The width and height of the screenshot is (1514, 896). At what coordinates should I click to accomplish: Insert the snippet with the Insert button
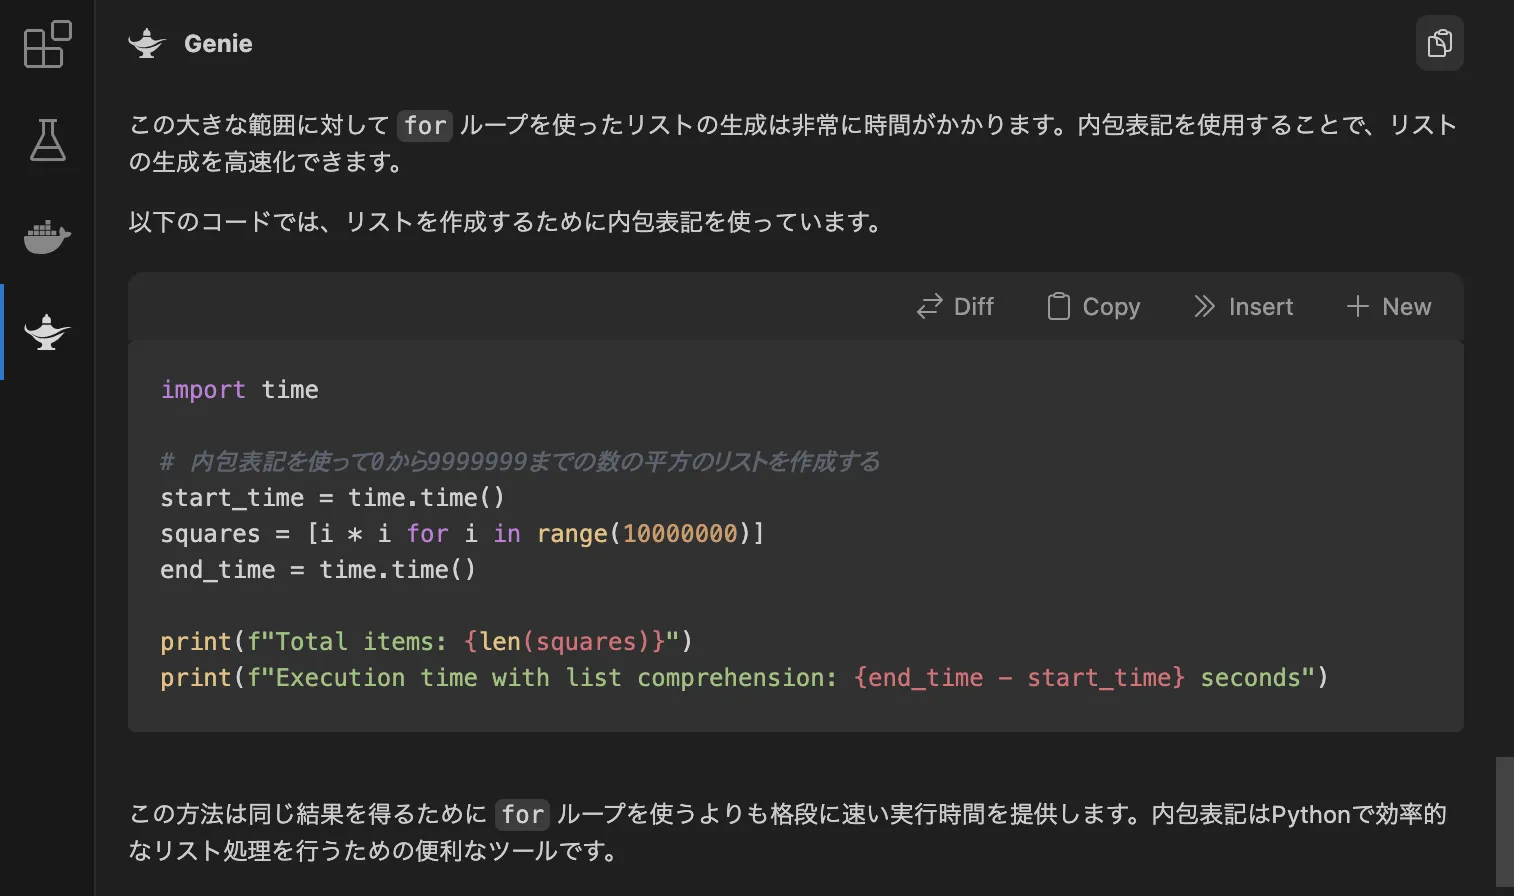point(1244,306)
